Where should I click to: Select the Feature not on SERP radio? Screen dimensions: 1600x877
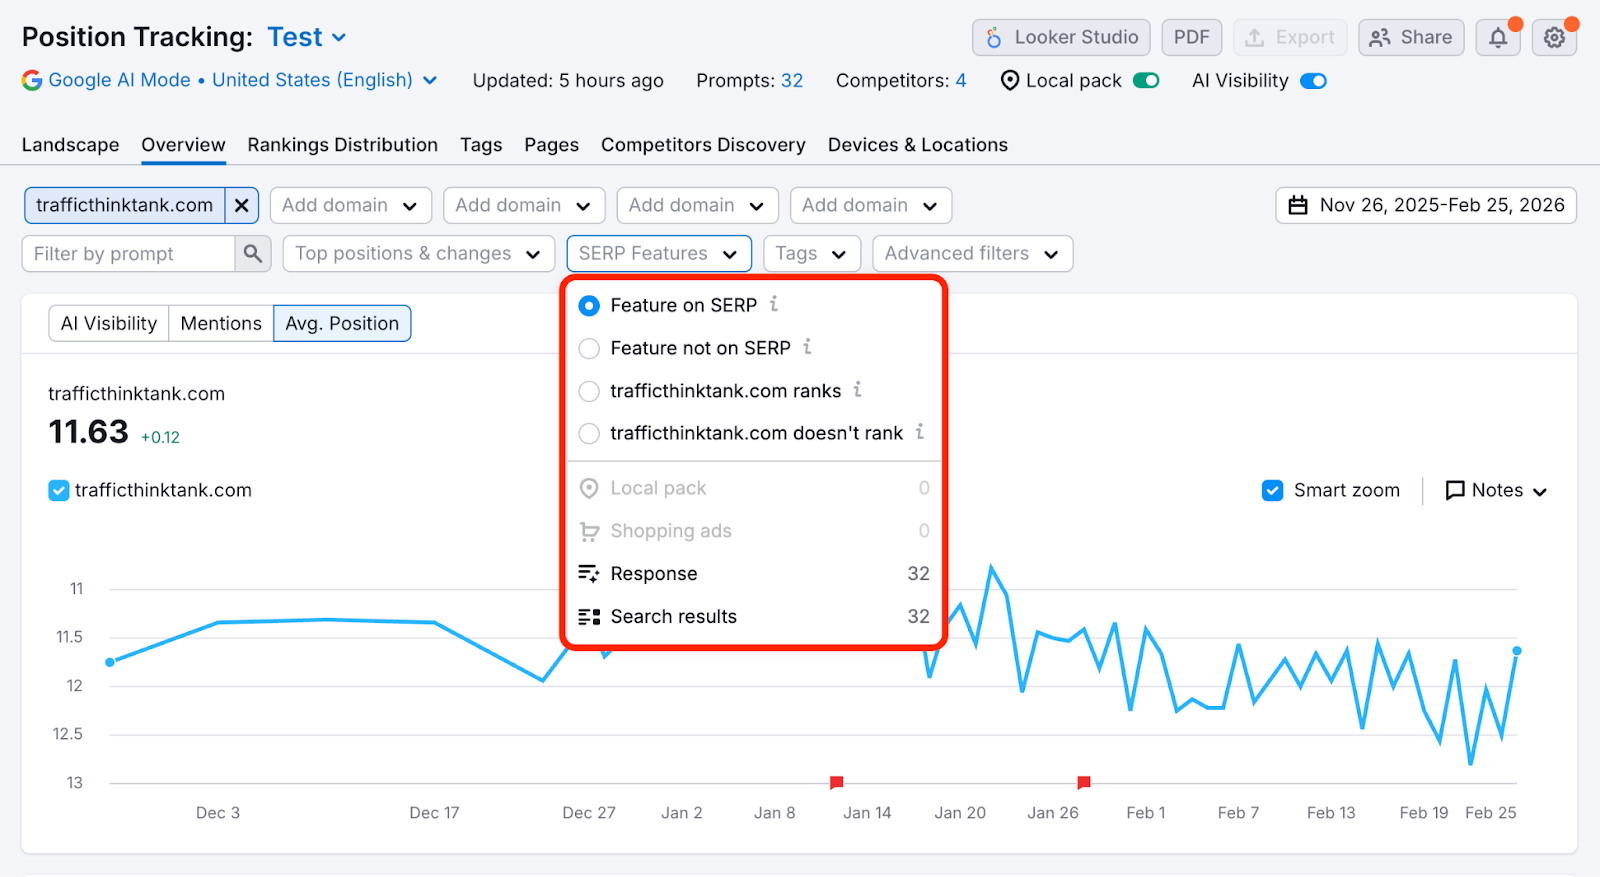click(590, 348)
